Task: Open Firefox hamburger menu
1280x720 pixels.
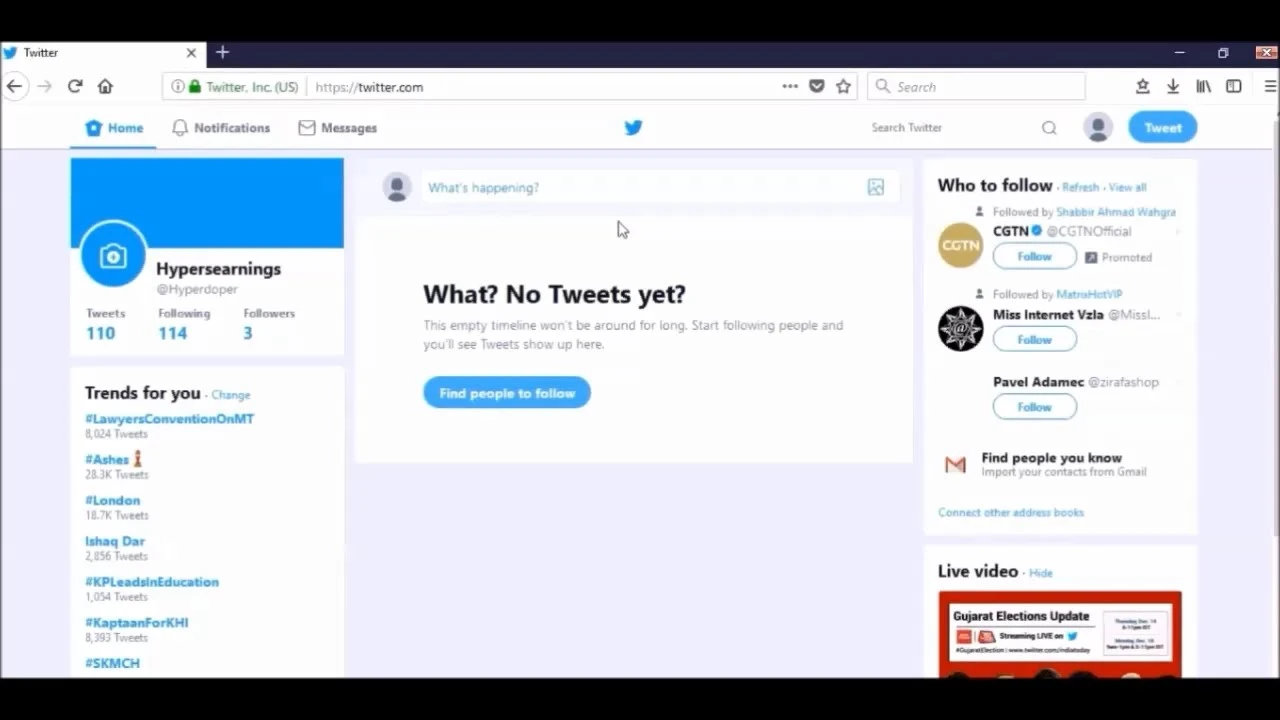Action: pos(1270,87)
